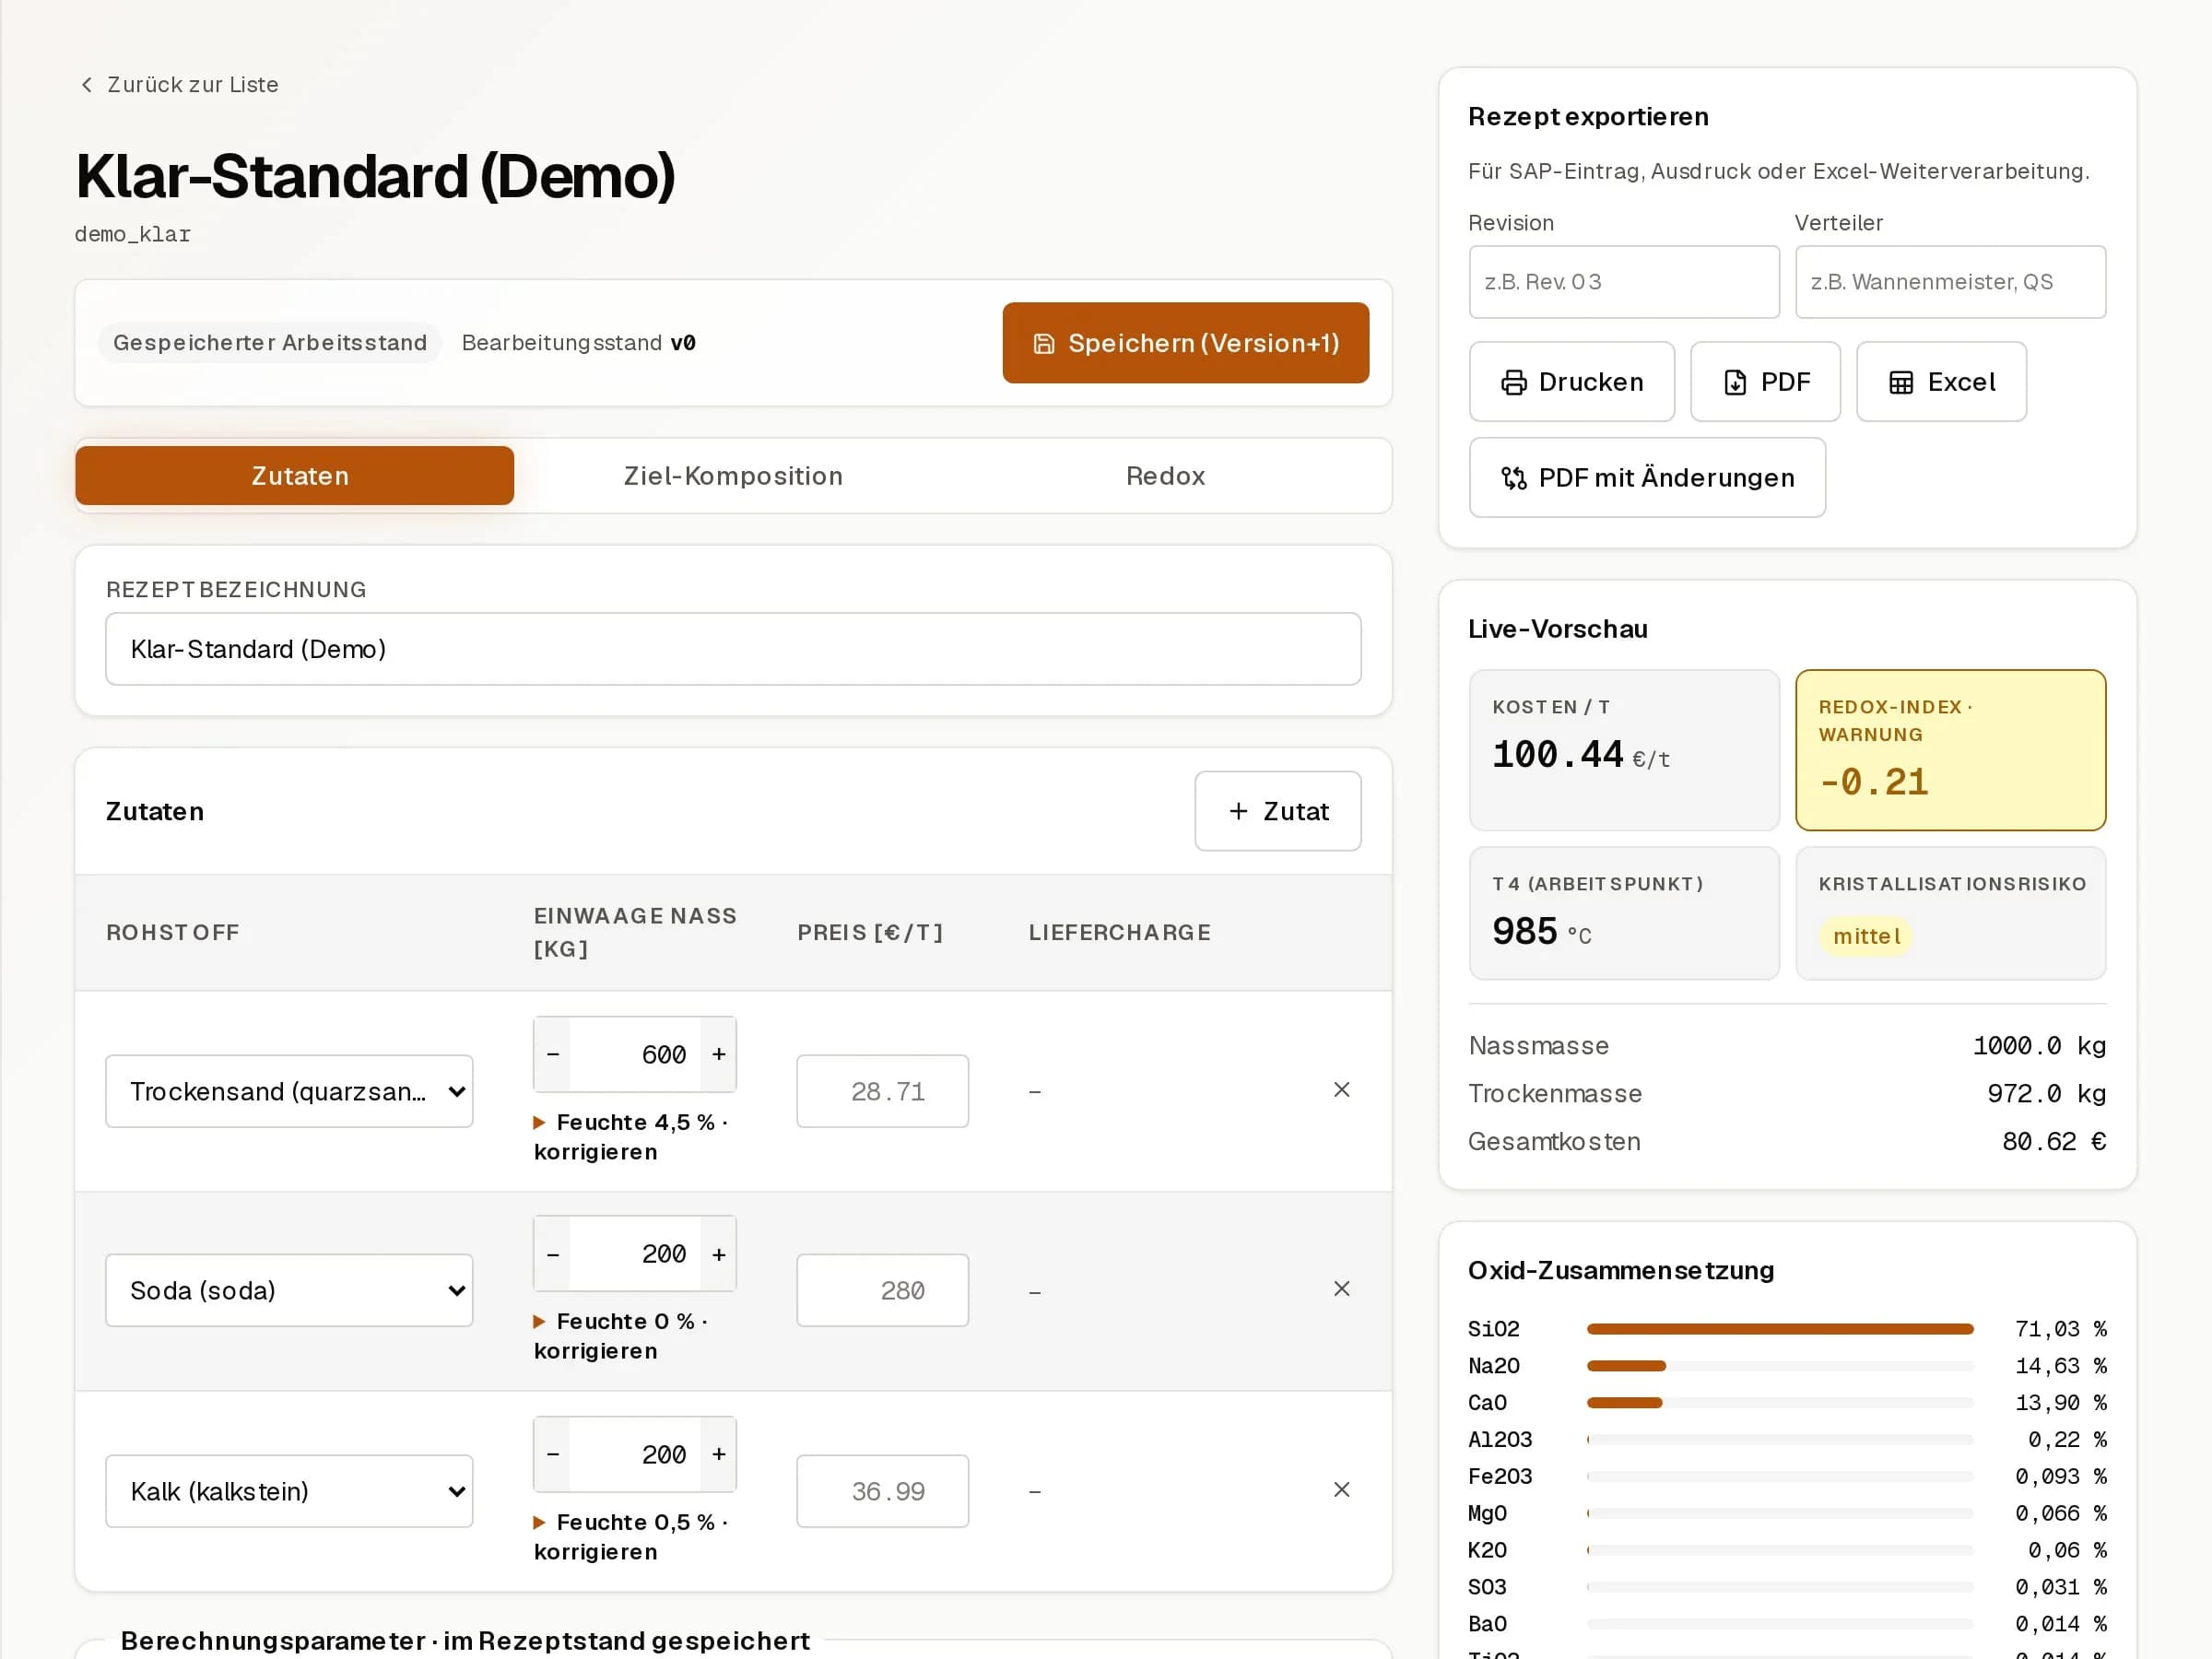
Task: Click PDF mit Änderungen button
Action: coord(1647,478)
